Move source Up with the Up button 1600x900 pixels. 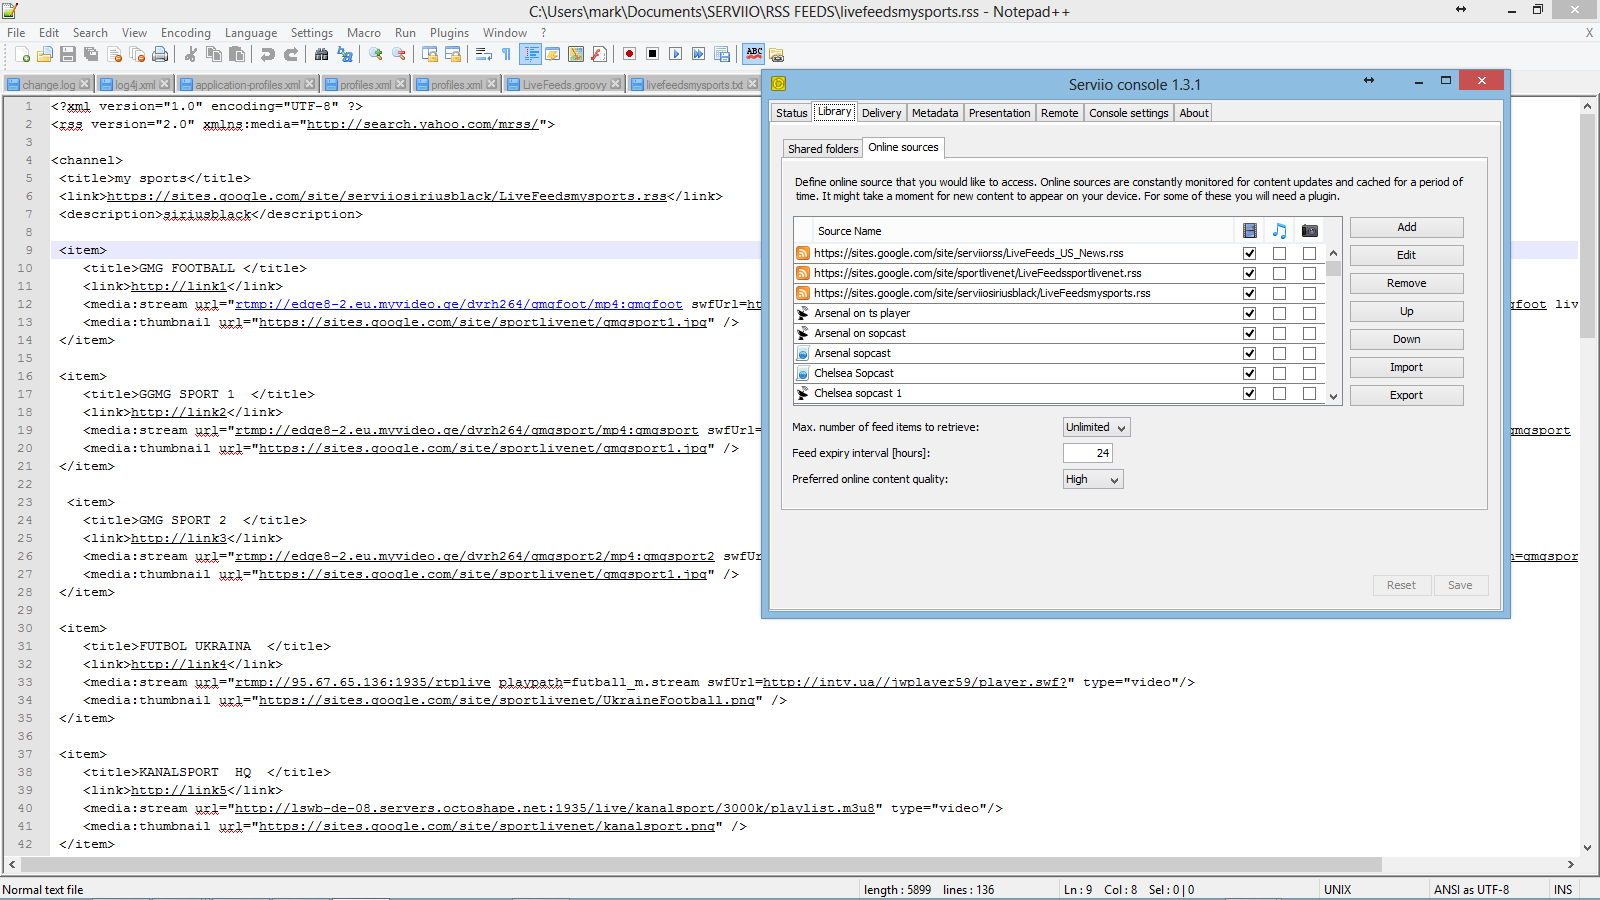pyautogui.click(x=1406, y=311)
